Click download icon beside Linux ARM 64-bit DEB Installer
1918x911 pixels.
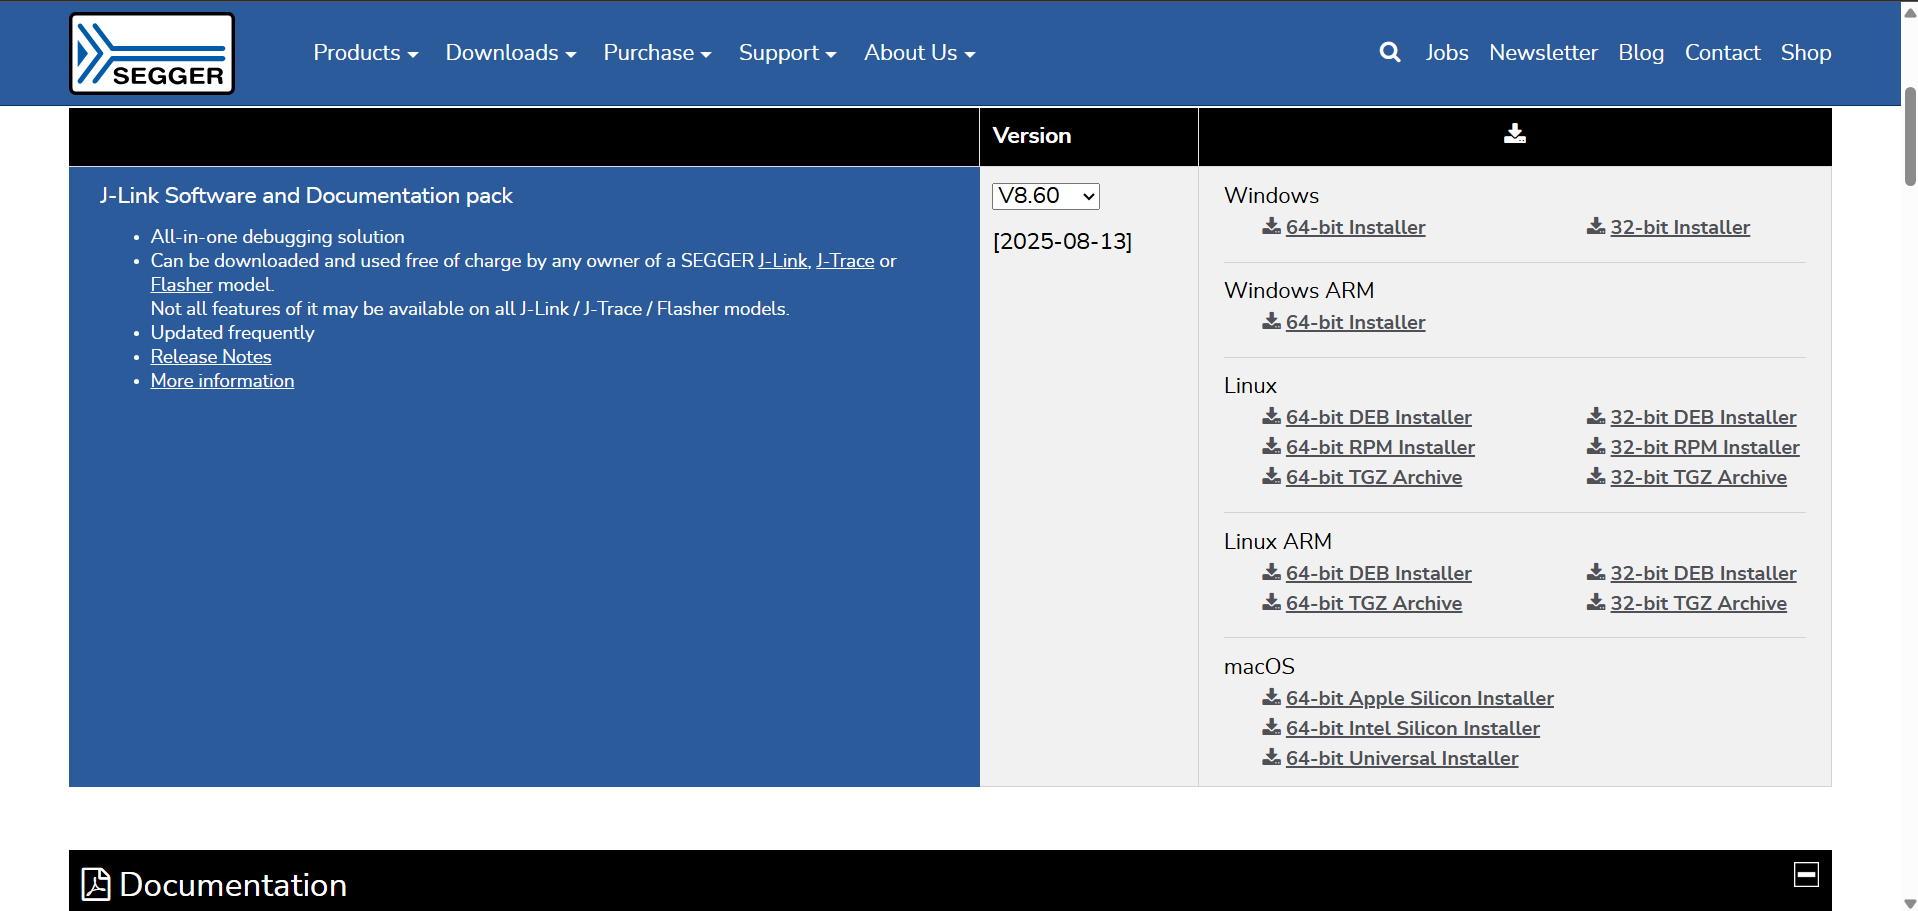[1271, 572]
